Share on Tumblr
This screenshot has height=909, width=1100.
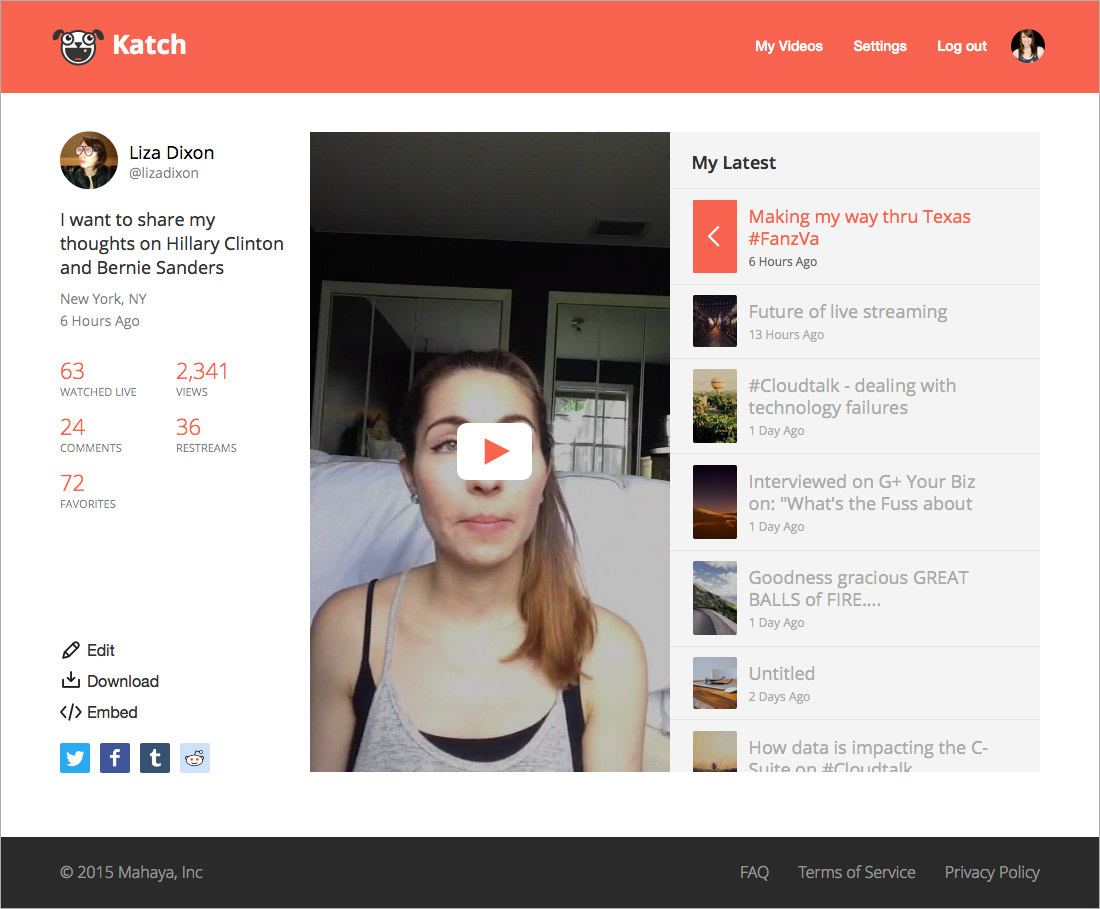click(x=155, y=758)
